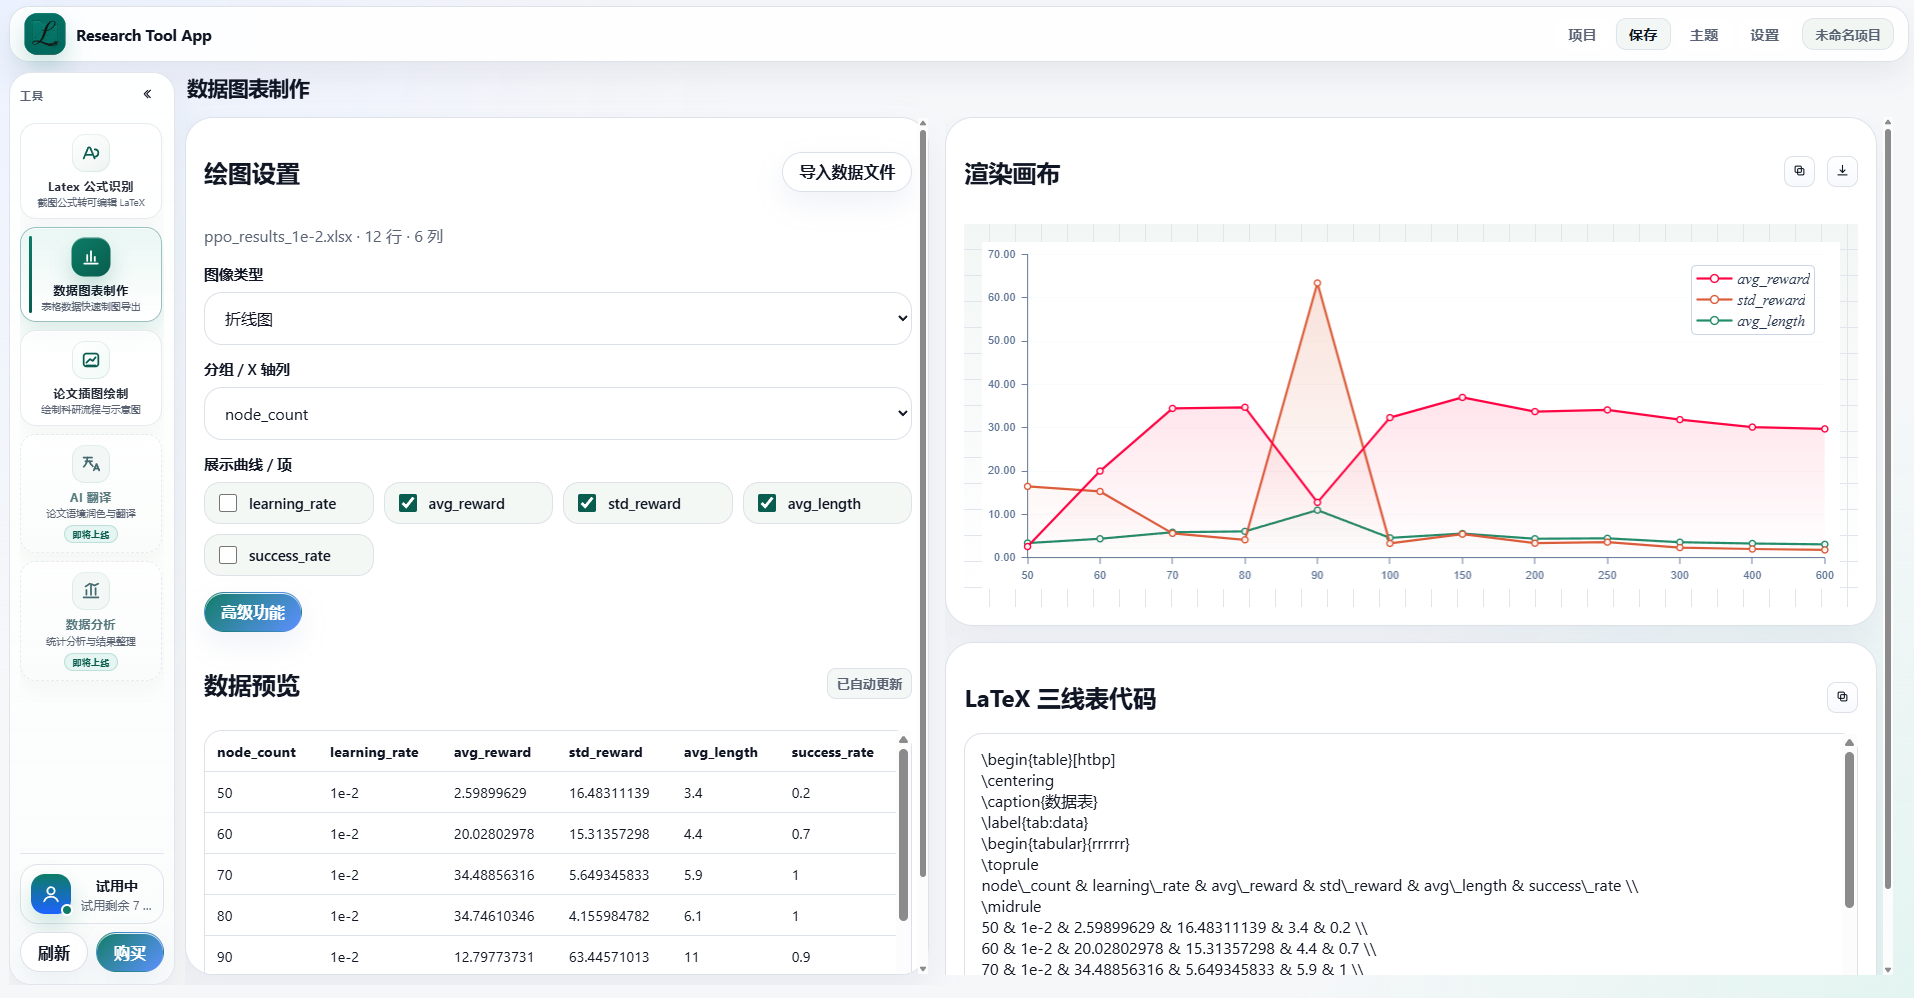1914x998 pixels.
Task: Open the X轴列 node_count dropdown
Action: tap(558, 414)
